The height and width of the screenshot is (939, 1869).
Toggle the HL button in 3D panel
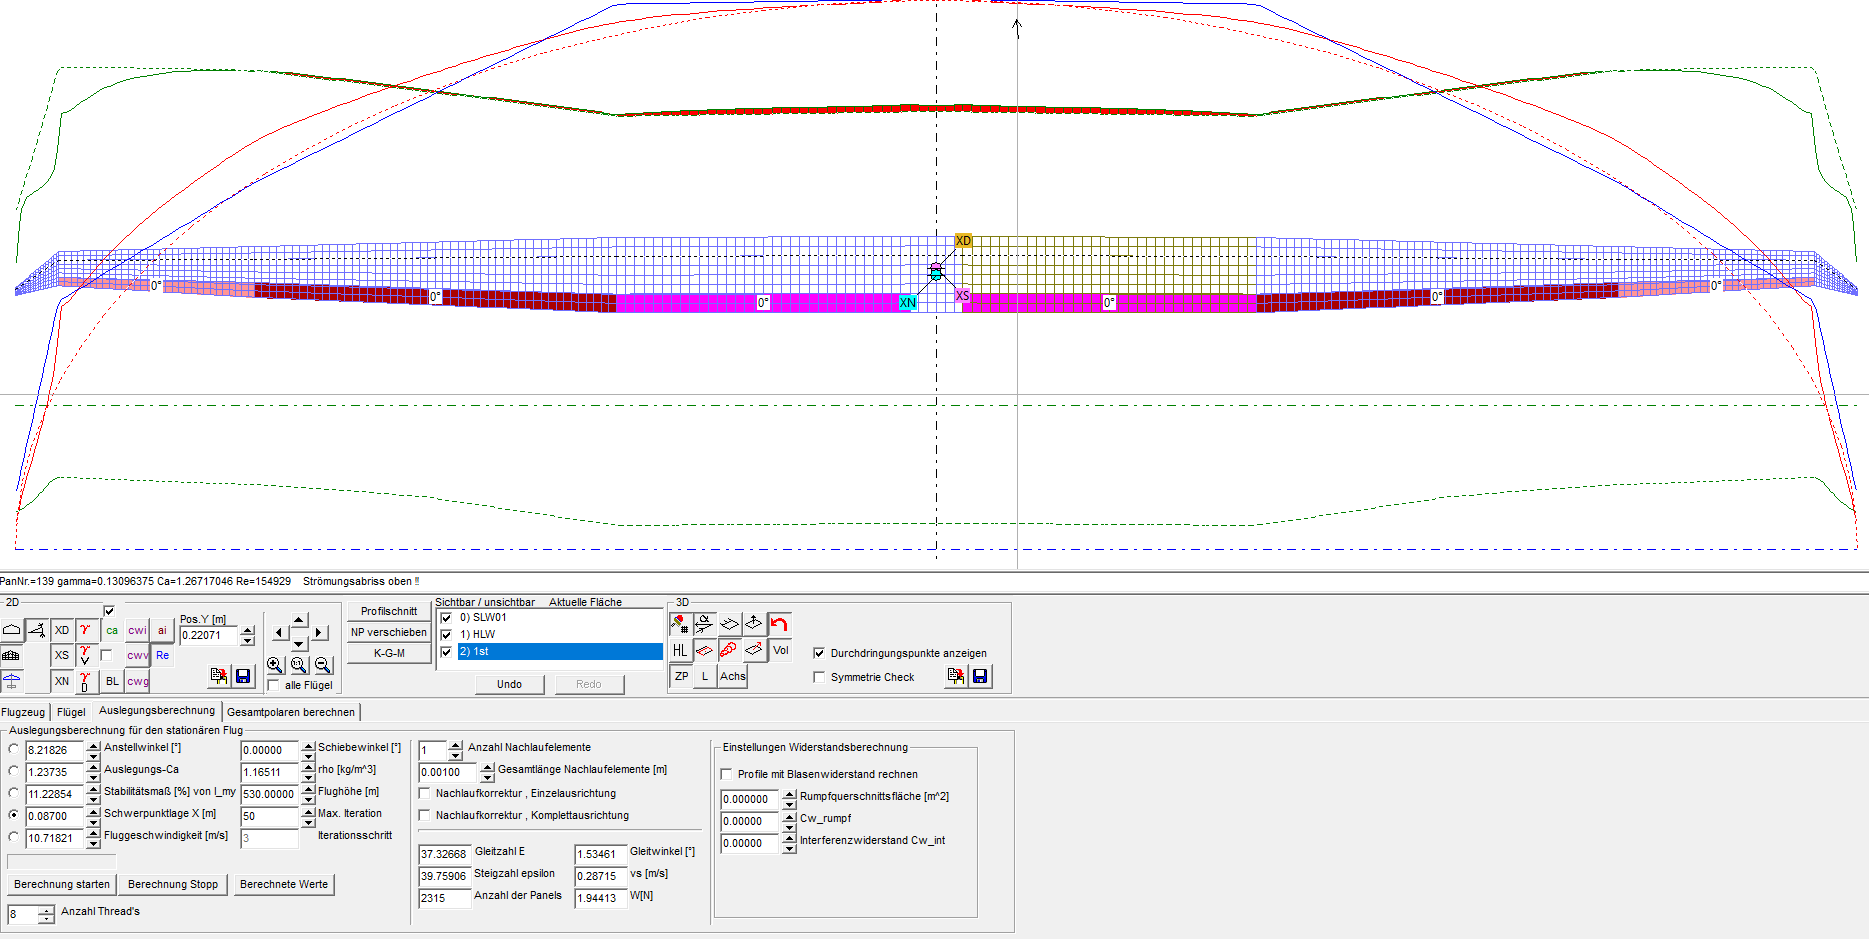coord(680,650)
